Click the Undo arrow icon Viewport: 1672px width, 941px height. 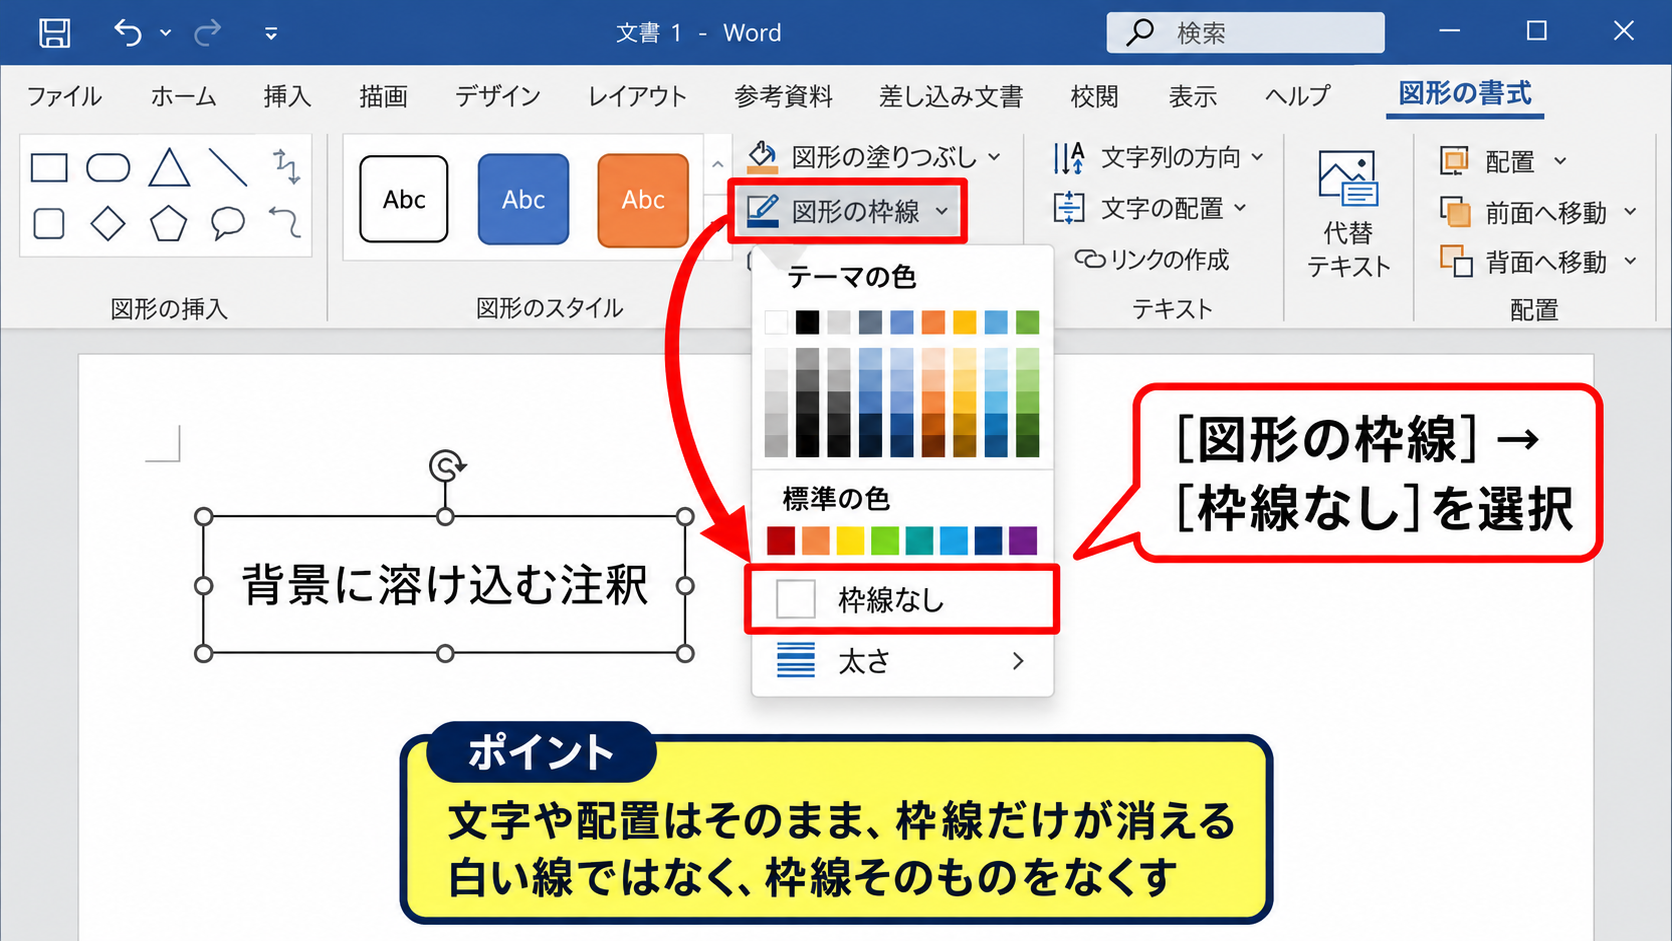pyautogui.click(x=128, y=33)
